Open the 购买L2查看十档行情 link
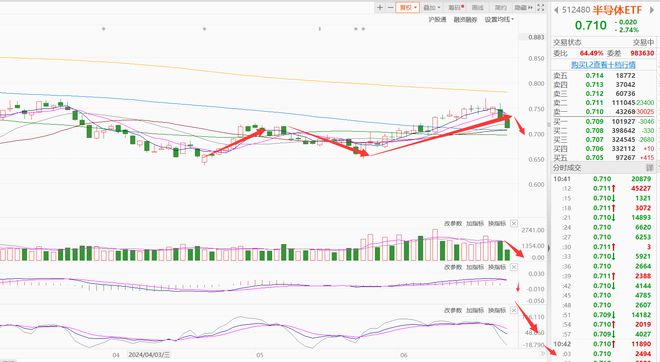660x362 pixels. (x=603, y=65)
